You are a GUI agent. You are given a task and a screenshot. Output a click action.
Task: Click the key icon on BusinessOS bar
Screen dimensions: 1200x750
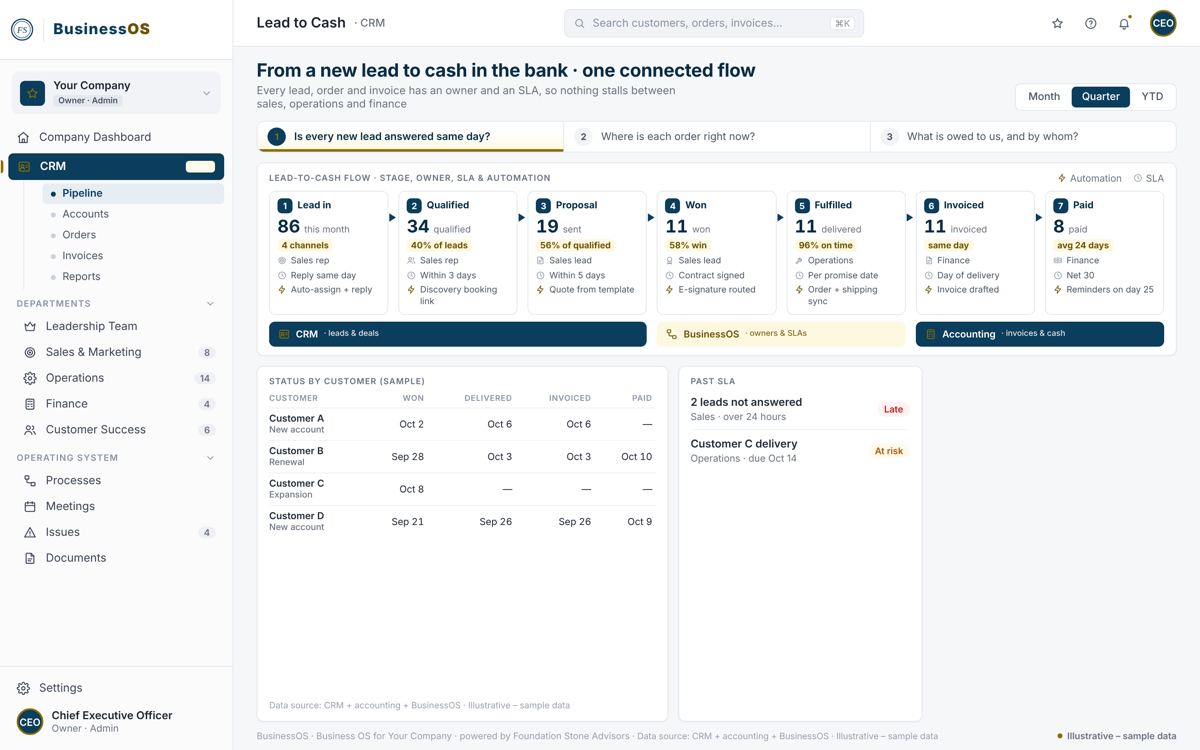coord(672,334)
